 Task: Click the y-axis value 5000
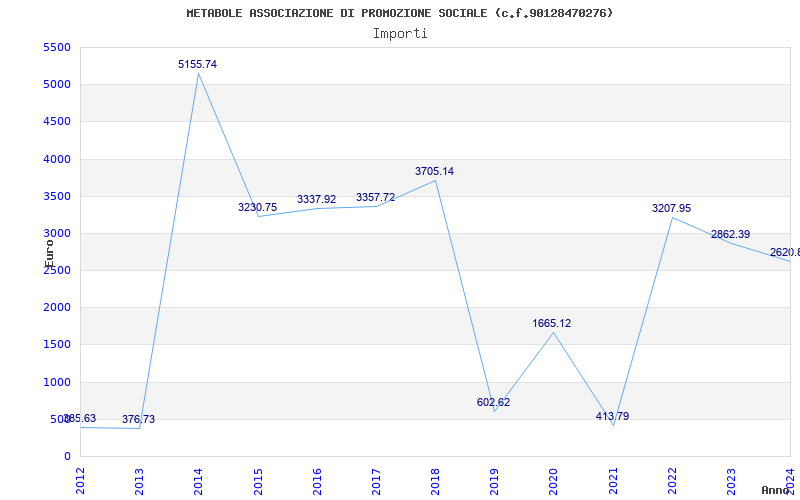click(x=57, y=85)
